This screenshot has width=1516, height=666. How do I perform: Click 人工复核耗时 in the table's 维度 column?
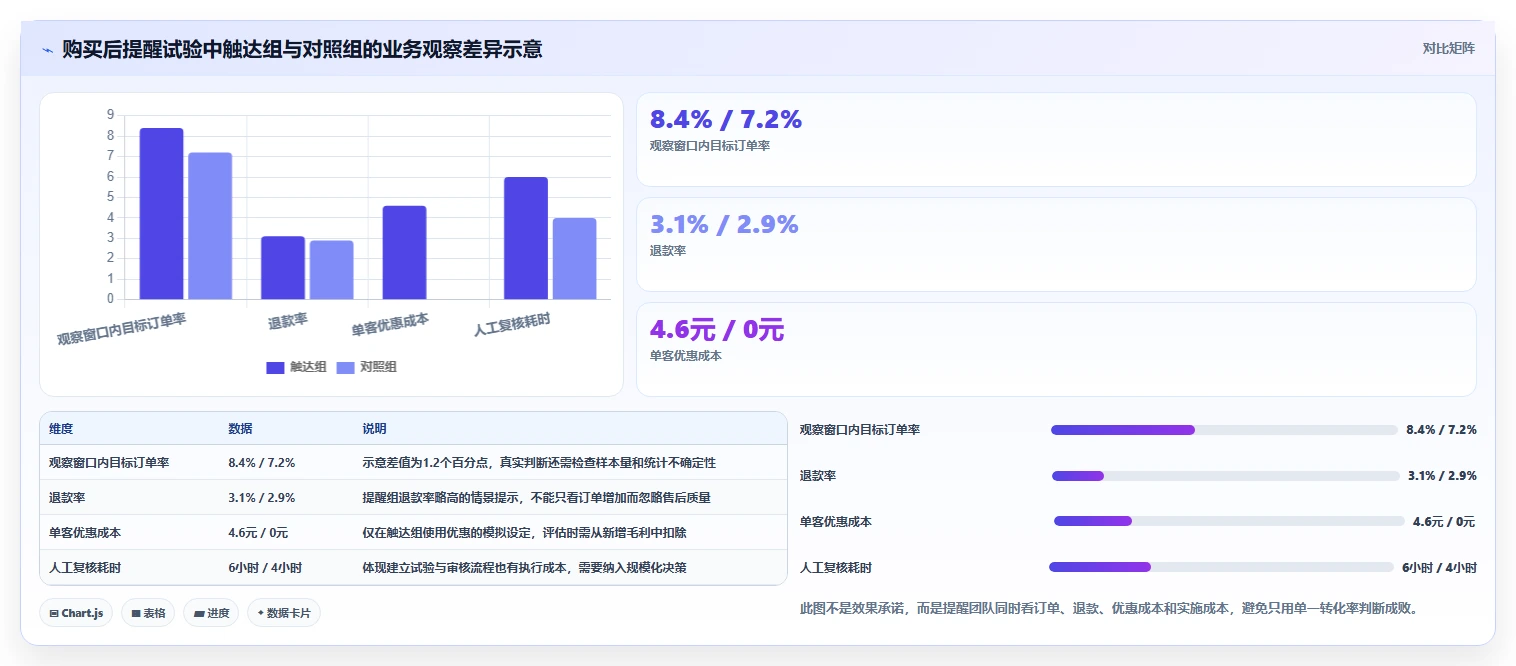click(x=85, y=568)
